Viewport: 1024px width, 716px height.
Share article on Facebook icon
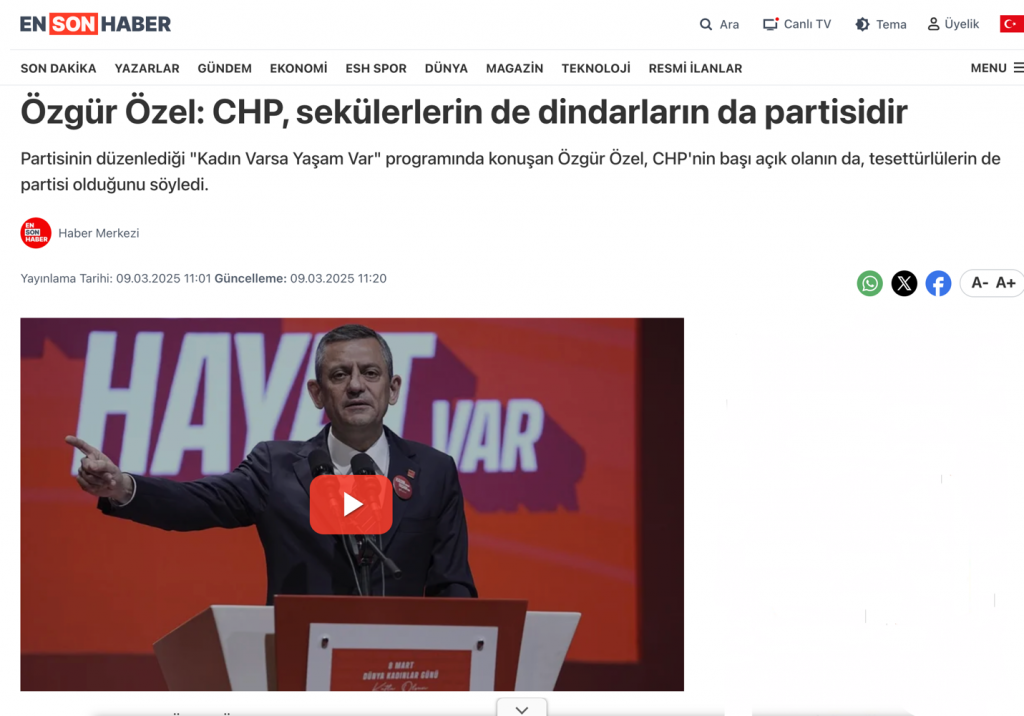[938, 284]
